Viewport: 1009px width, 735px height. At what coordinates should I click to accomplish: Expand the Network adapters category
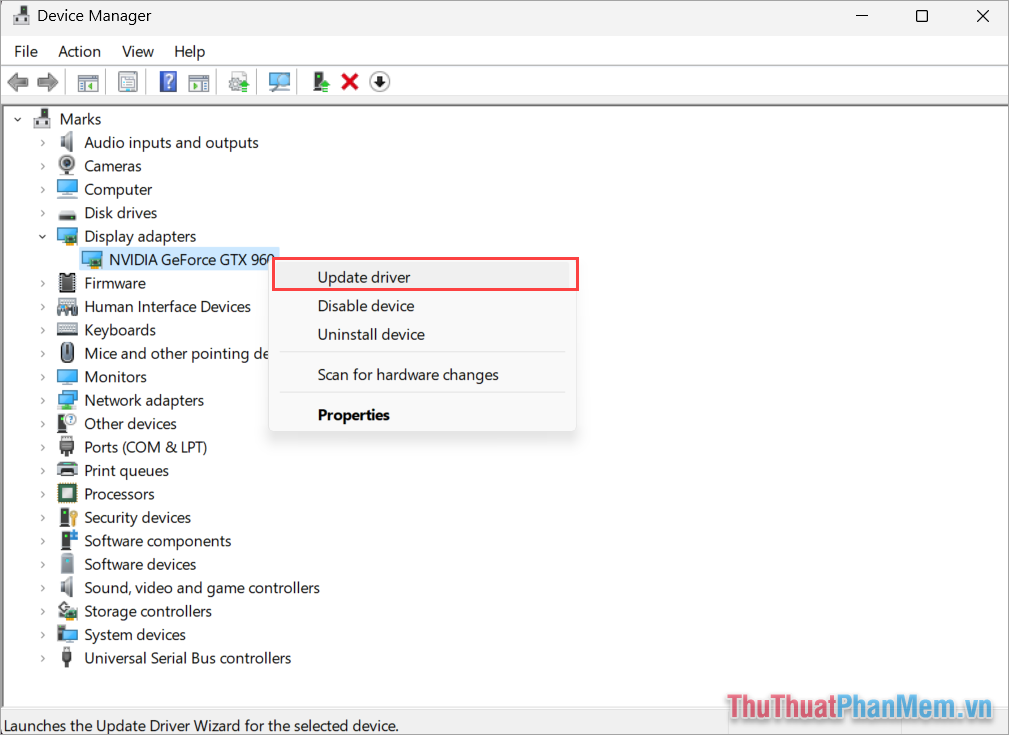coord(42,399)
